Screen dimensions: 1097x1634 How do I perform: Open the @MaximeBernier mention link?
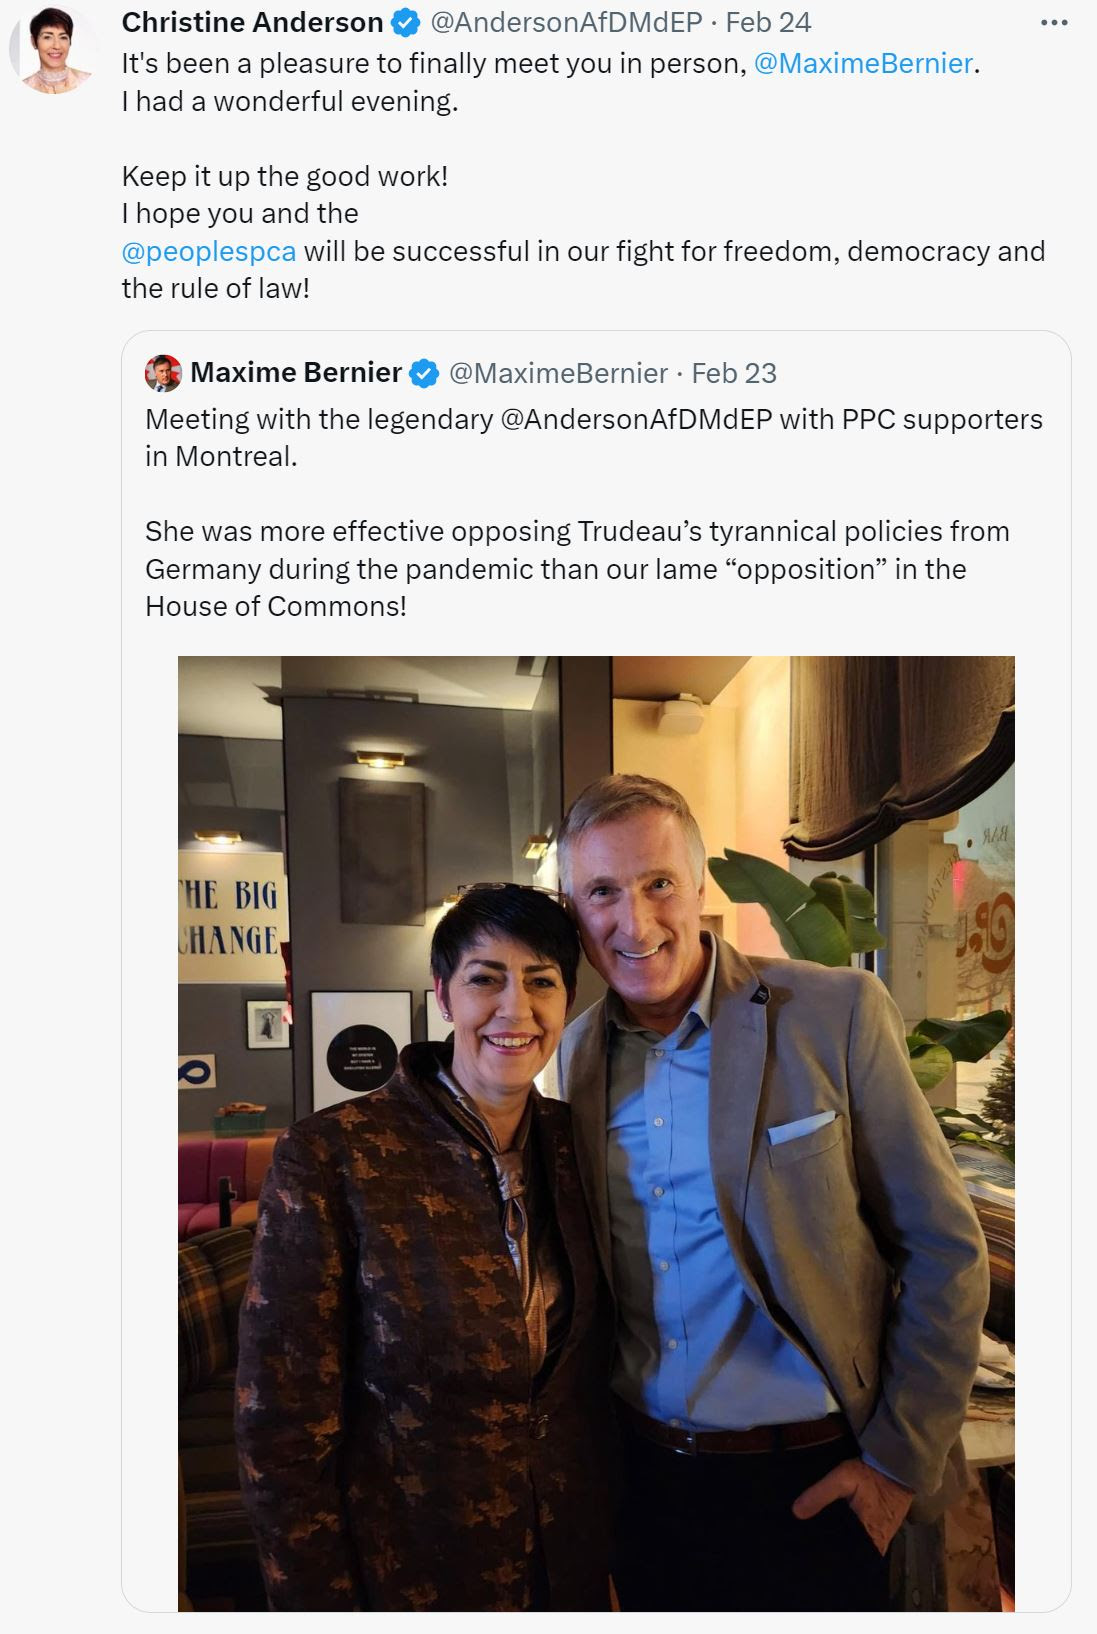pos(863,64)
